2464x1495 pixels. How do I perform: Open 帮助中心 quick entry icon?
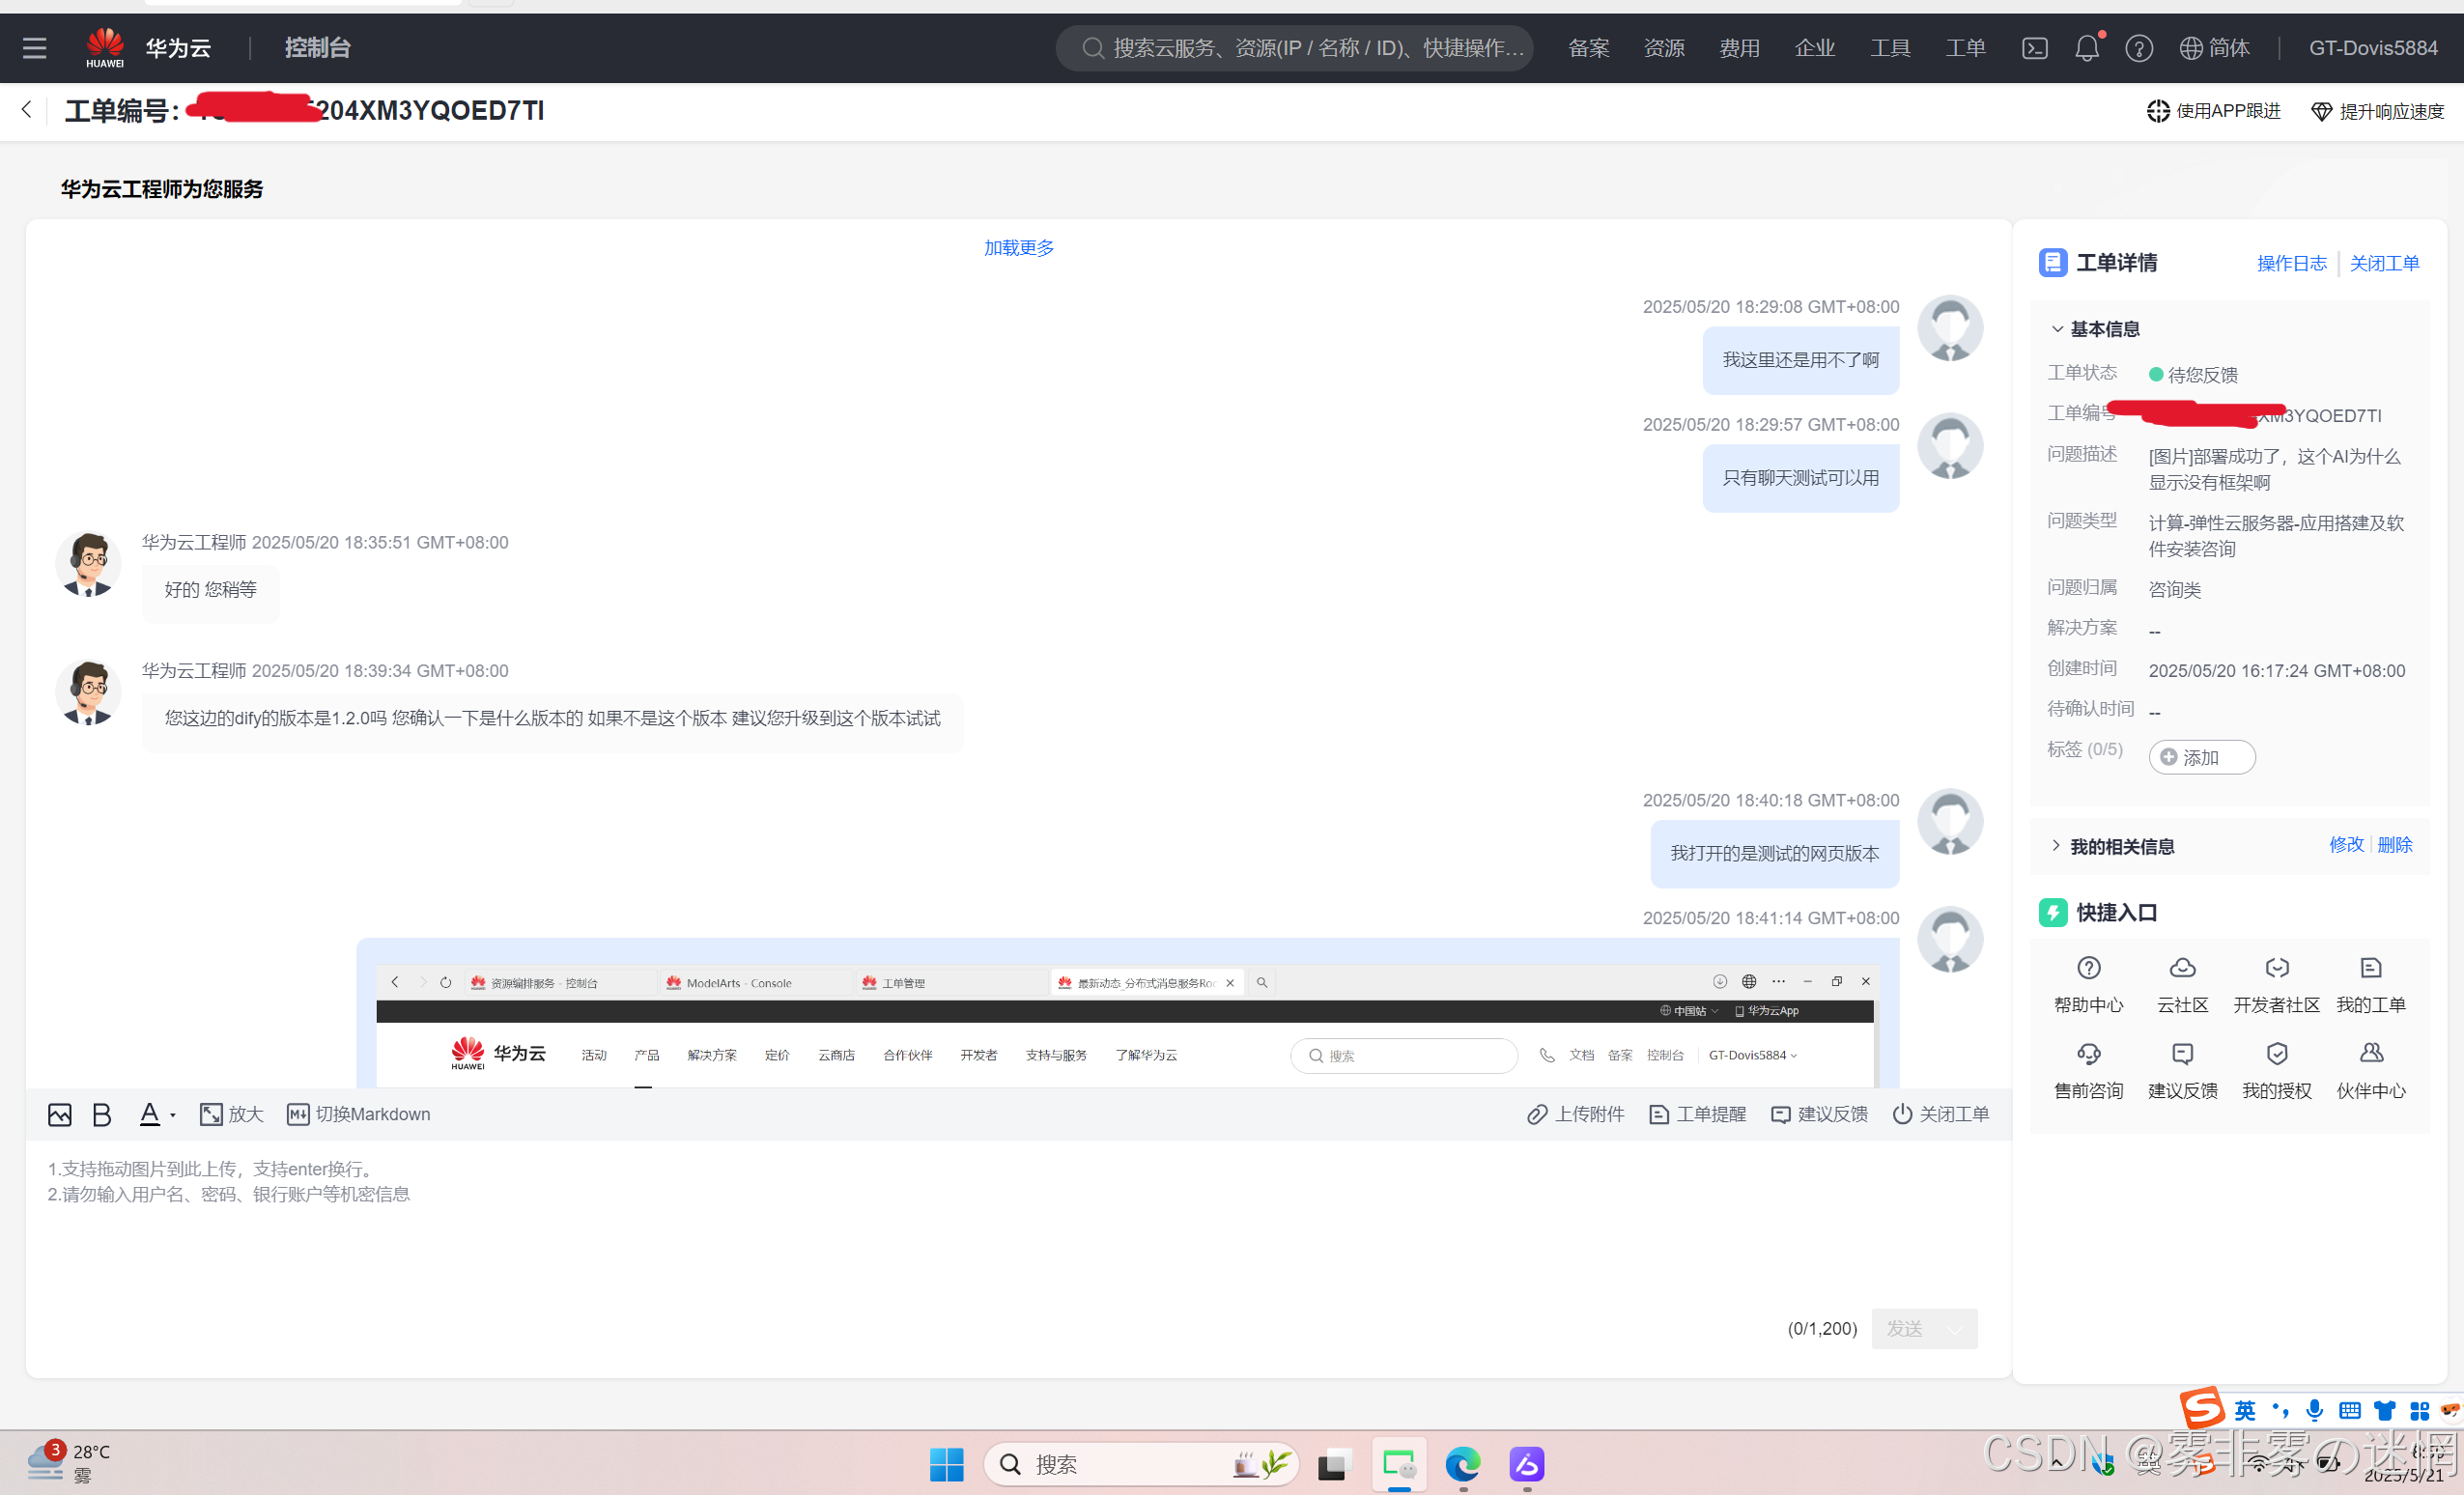point(2088,968)
